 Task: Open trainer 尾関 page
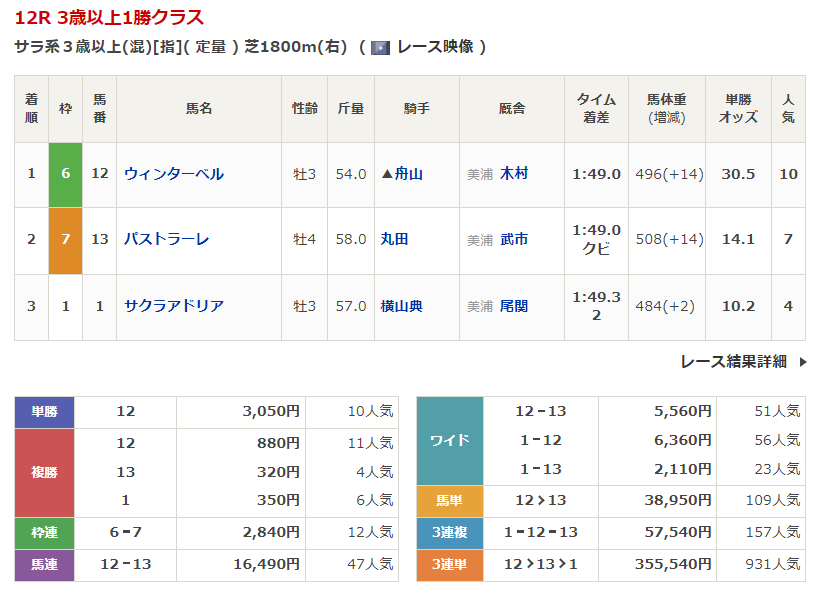[x=514, y=306]
